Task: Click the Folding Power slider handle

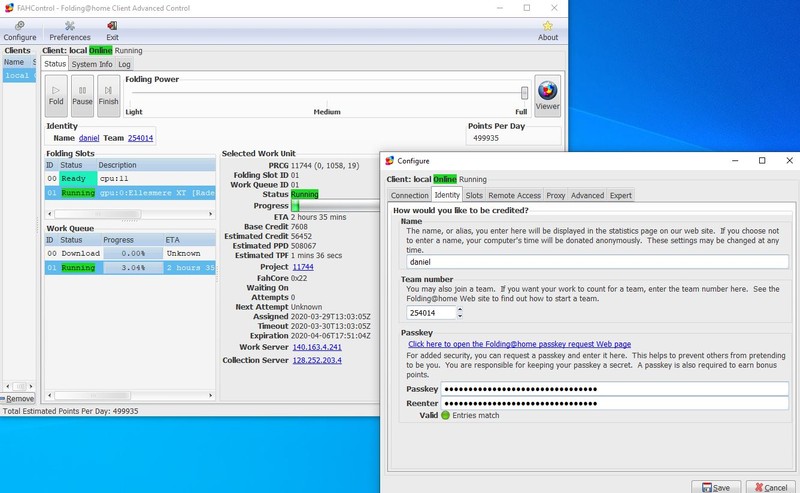Action: (x=524, y=92)
